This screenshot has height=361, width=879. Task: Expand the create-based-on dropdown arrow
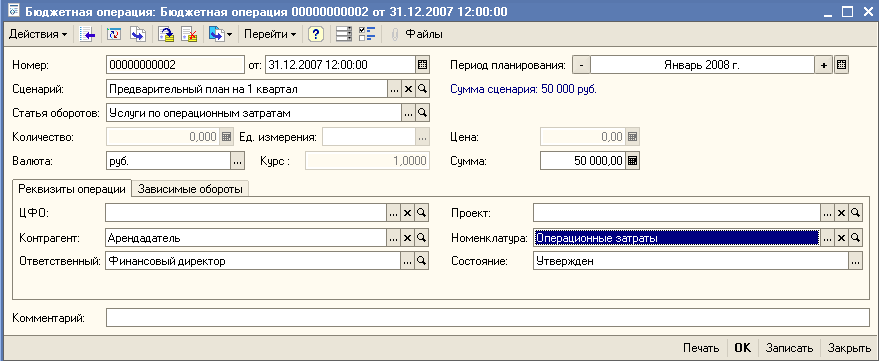[x=229, y=34]
